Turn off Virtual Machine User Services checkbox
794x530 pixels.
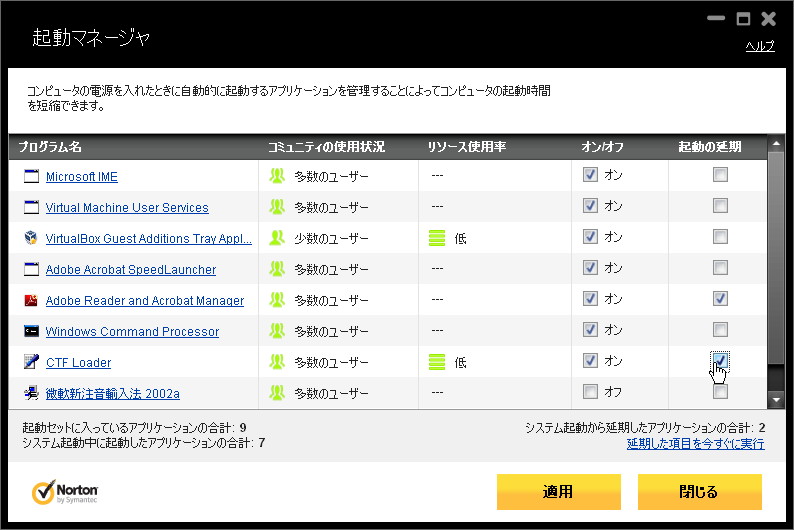pyautogui.click(x=590, y=206)
